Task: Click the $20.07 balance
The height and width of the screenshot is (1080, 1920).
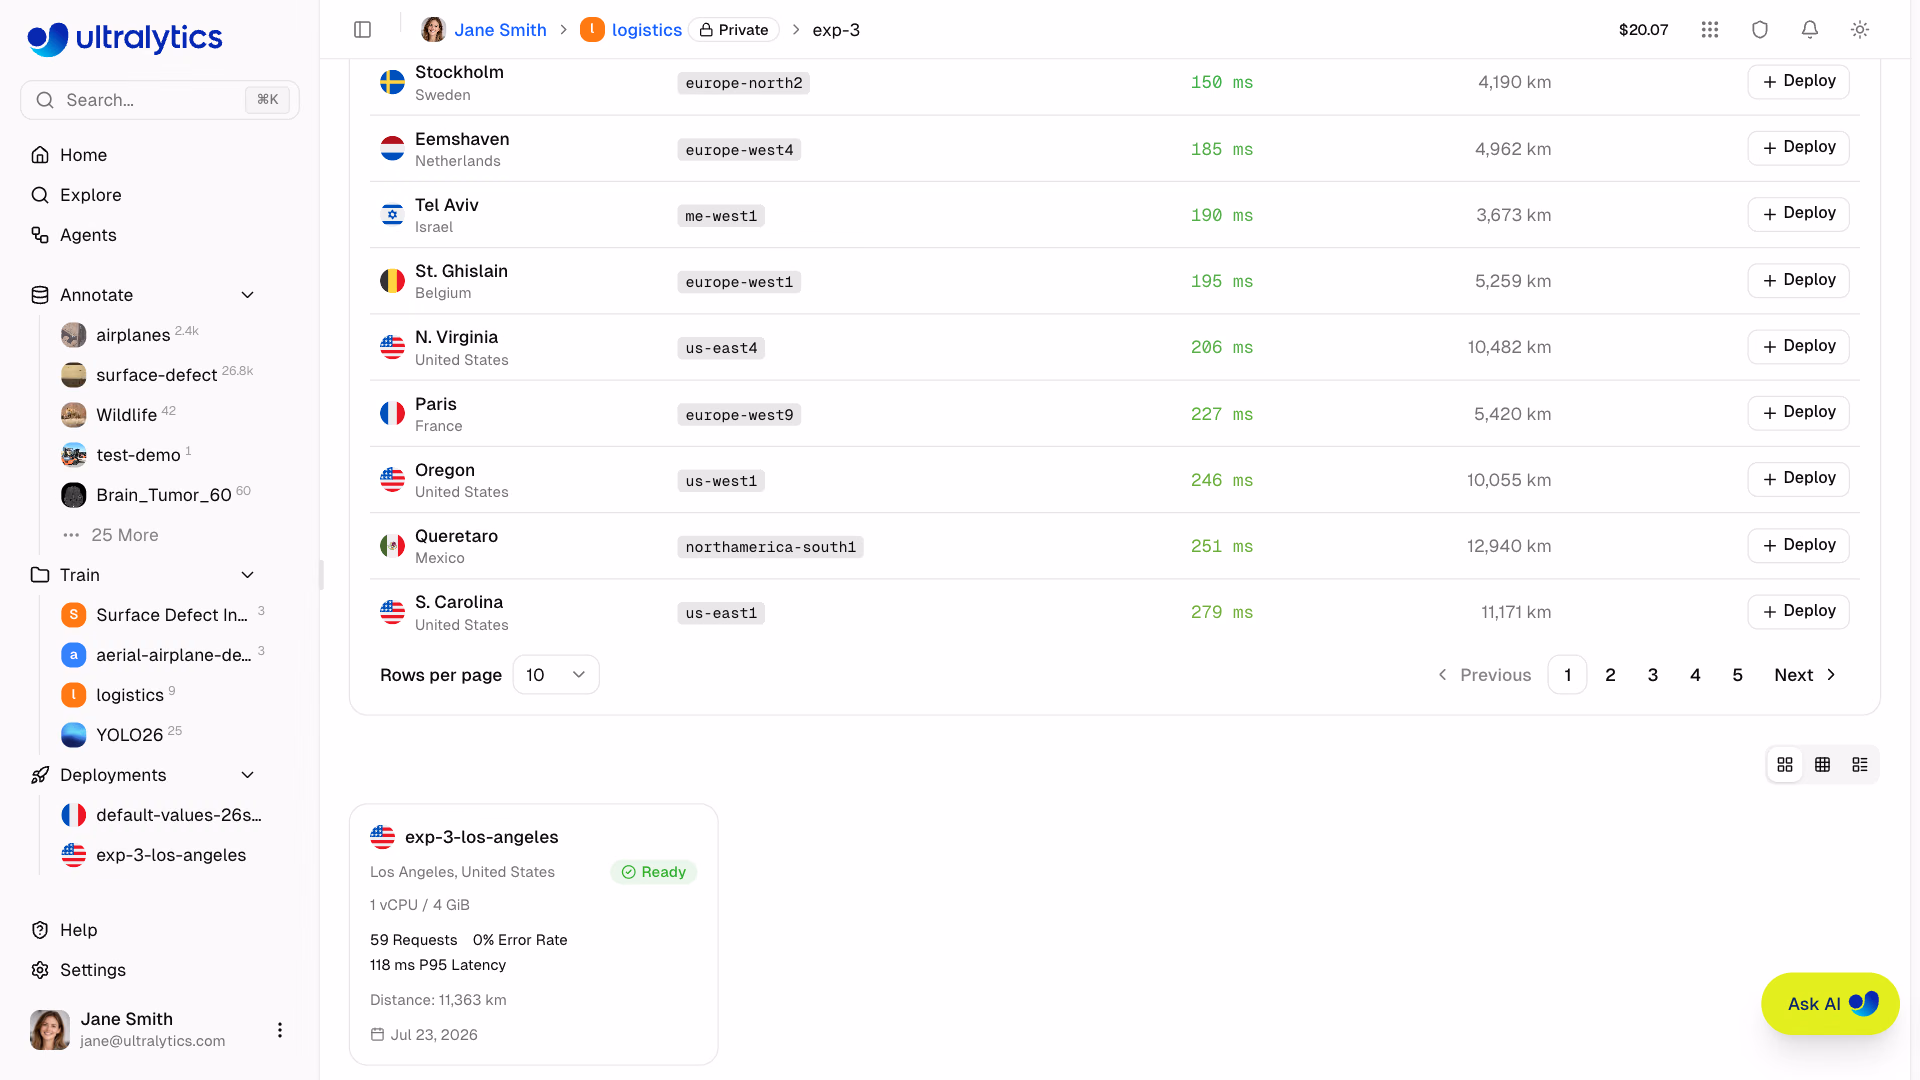Action: coord(1643,30)
